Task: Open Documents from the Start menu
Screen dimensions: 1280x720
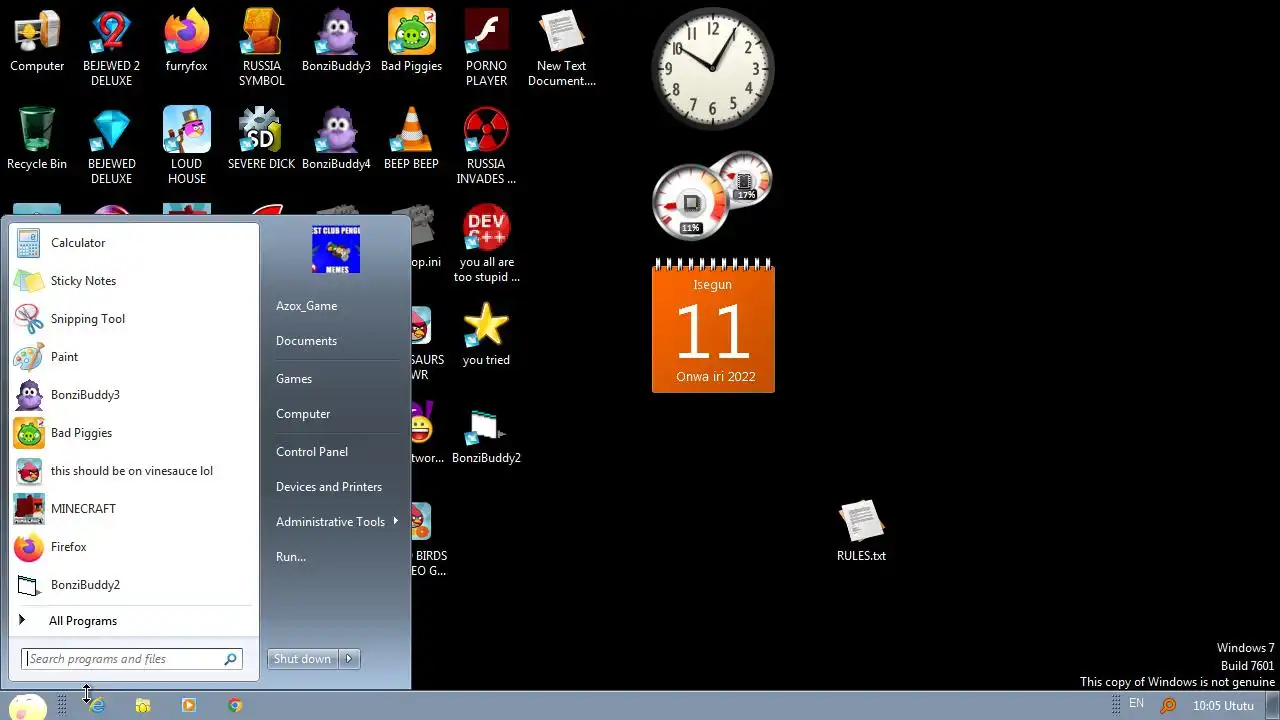Action: pyautogui.click(x=336, y=341)
